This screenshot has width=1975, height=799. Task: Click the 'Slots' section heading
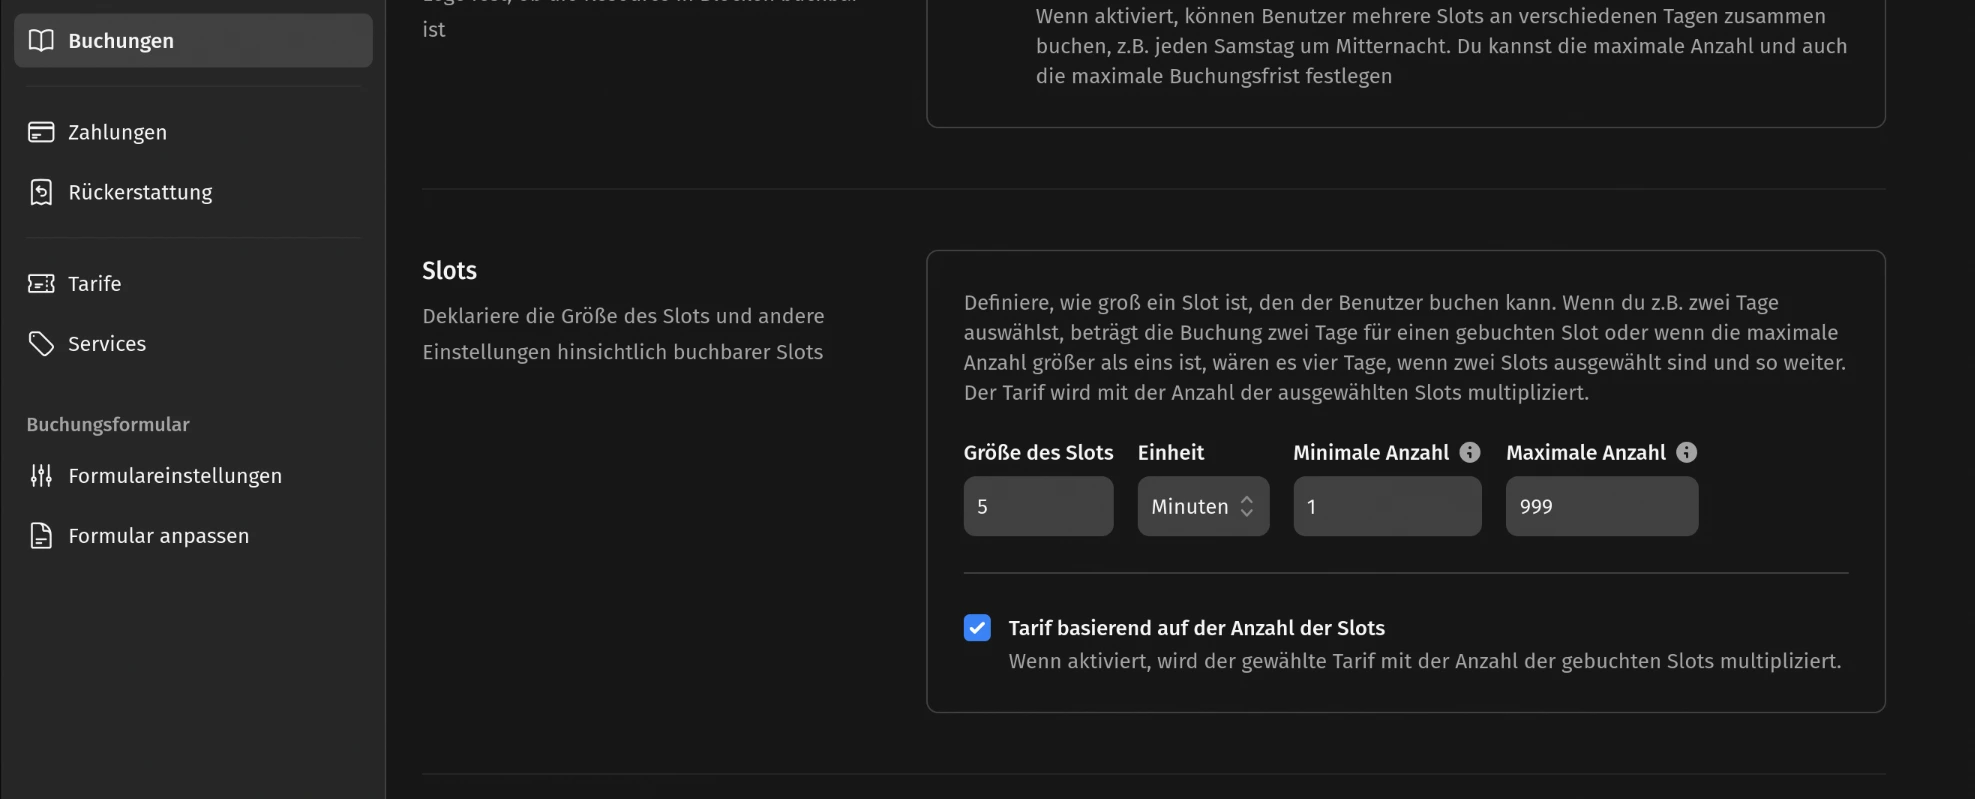click(x=449, y=271)
